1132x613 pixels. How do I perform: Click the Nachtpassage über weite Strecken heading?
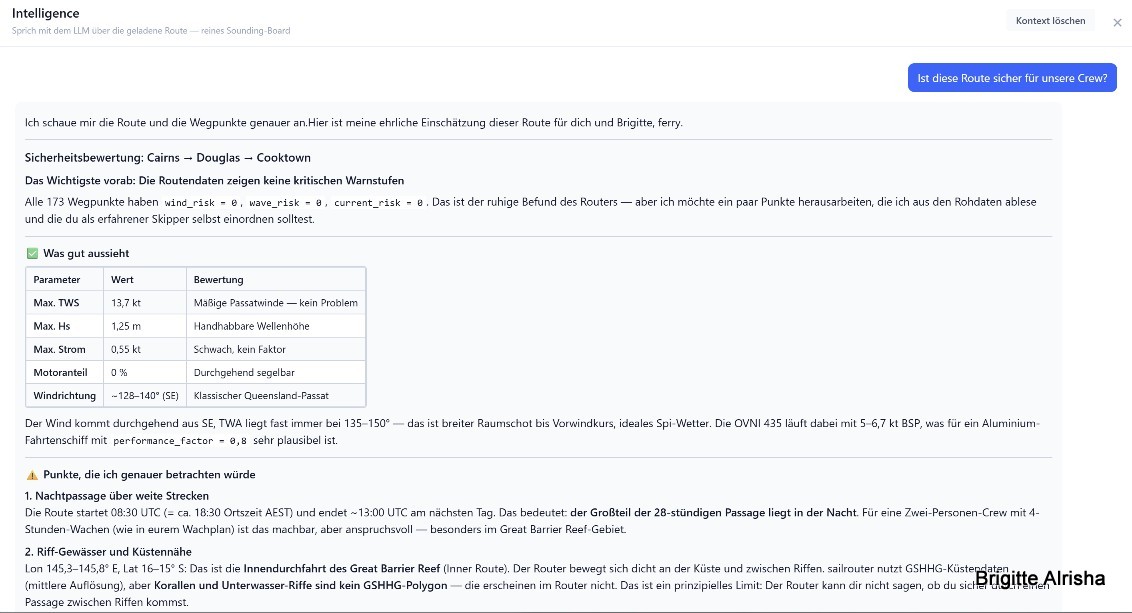(117, 496)
